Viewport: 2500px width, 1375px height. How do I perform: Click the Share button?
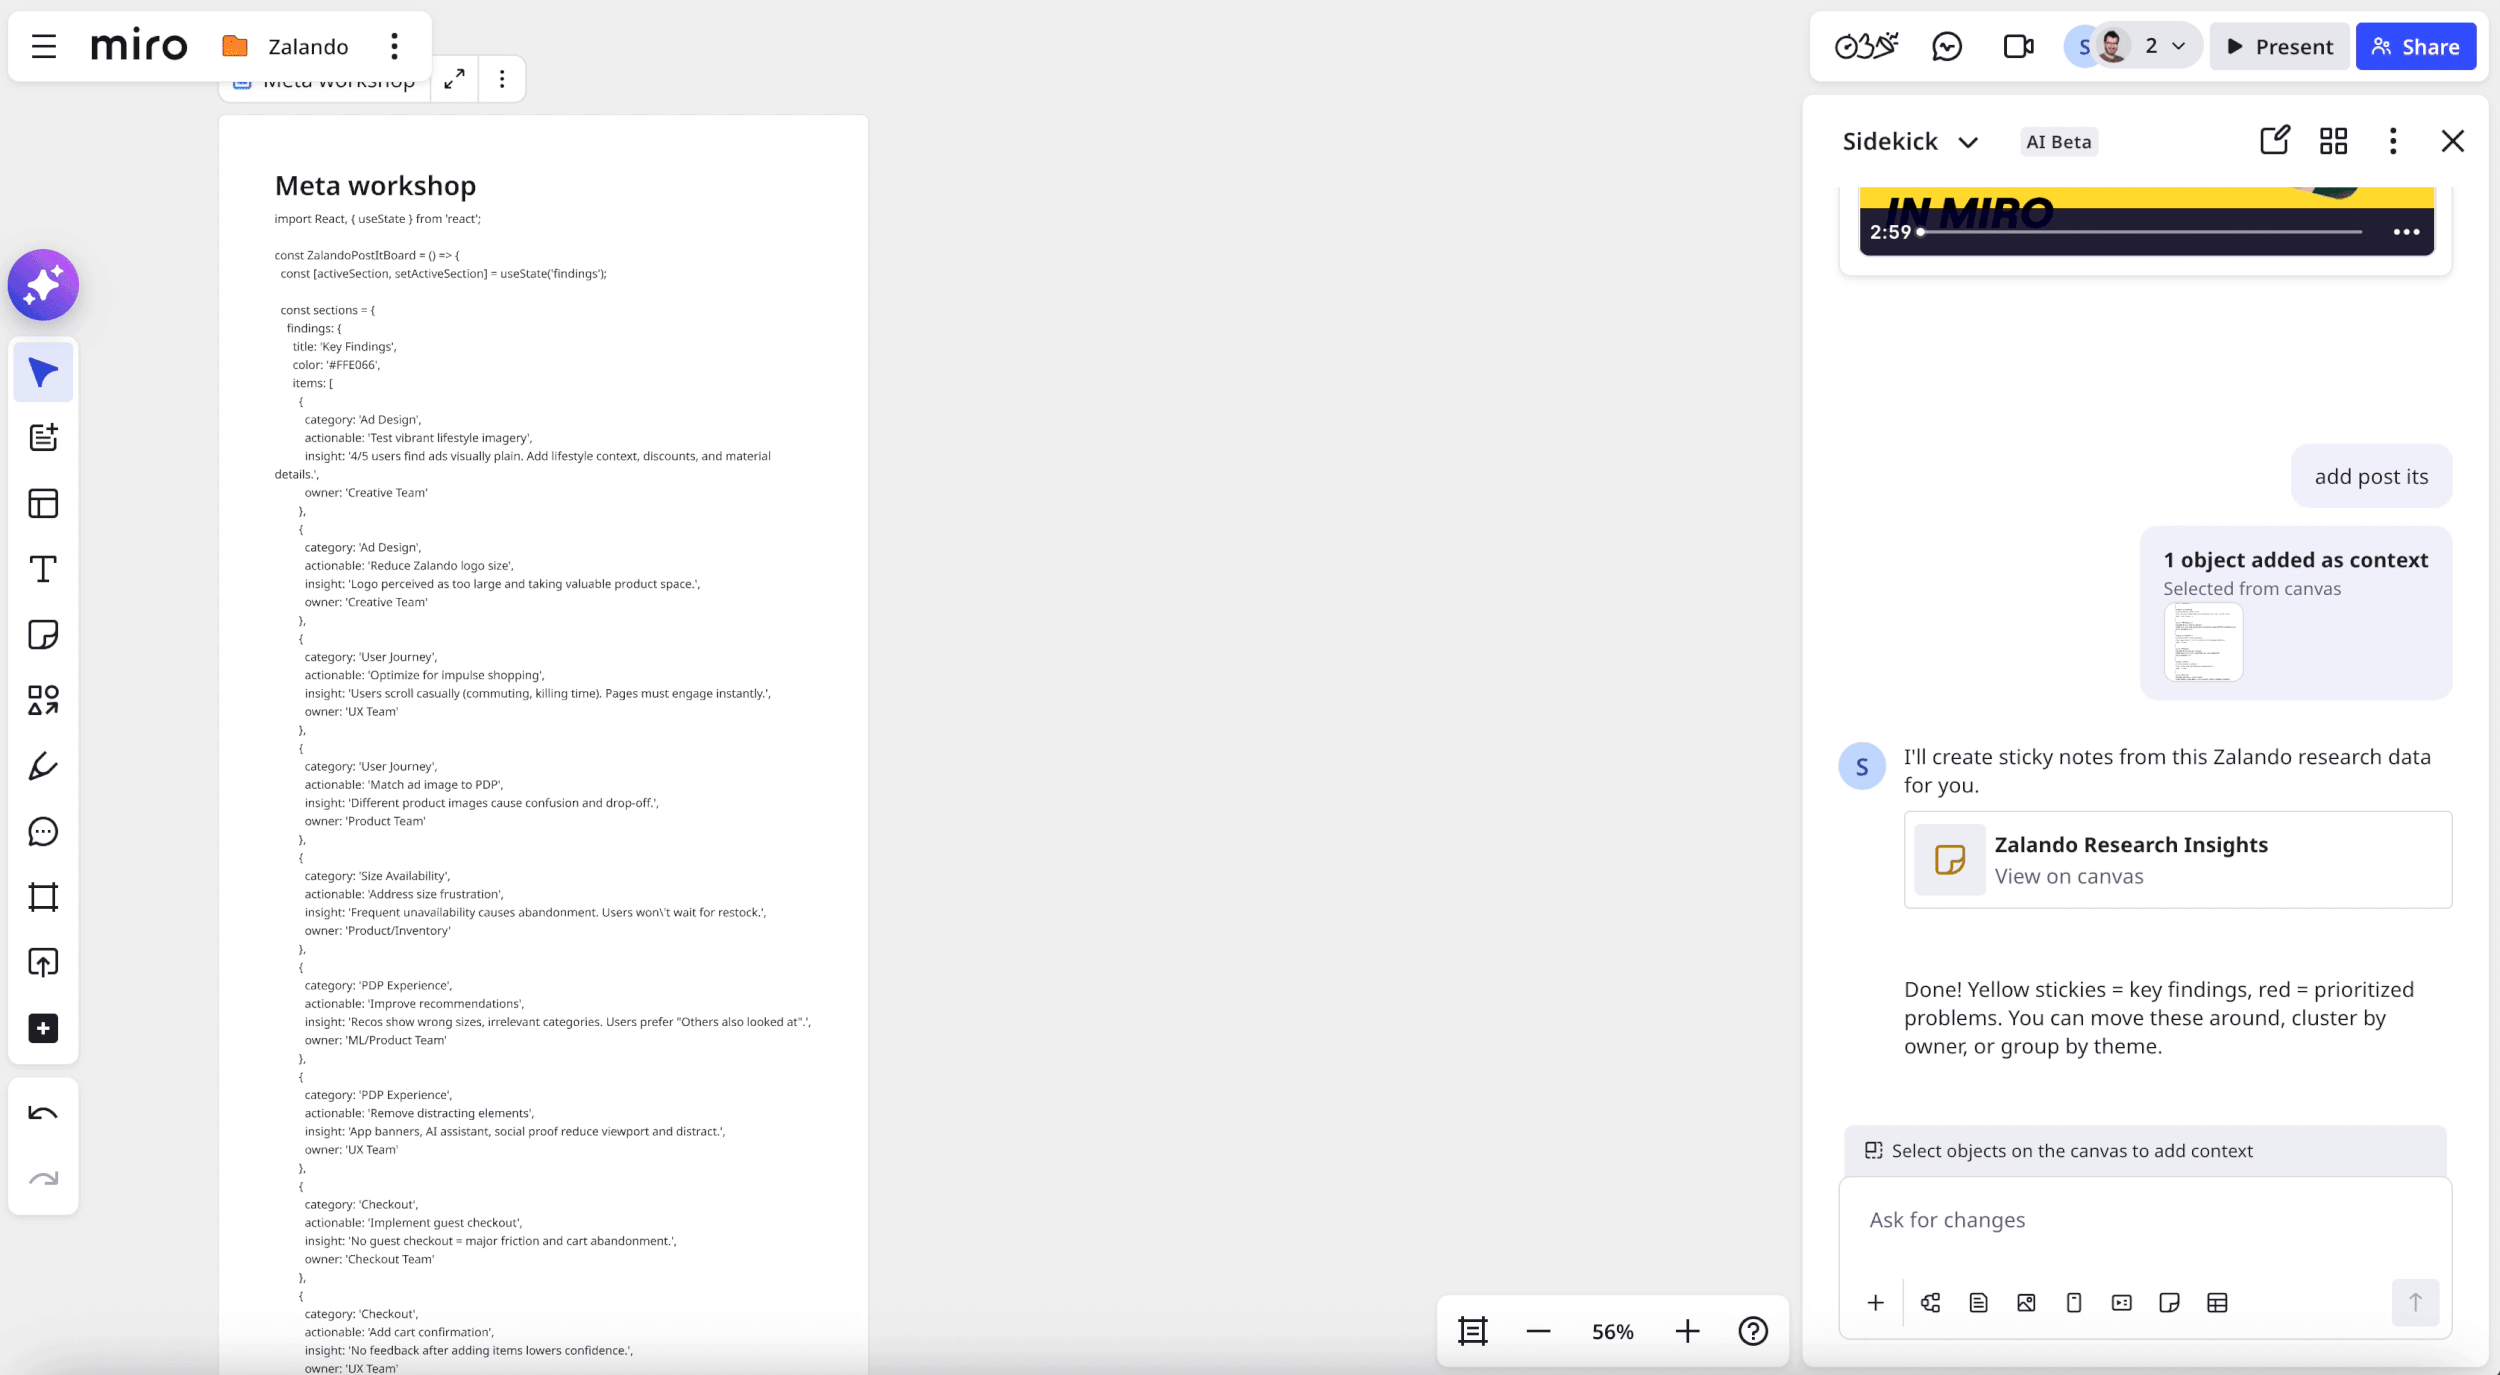pyautogui.click(x=2415, y=46)
